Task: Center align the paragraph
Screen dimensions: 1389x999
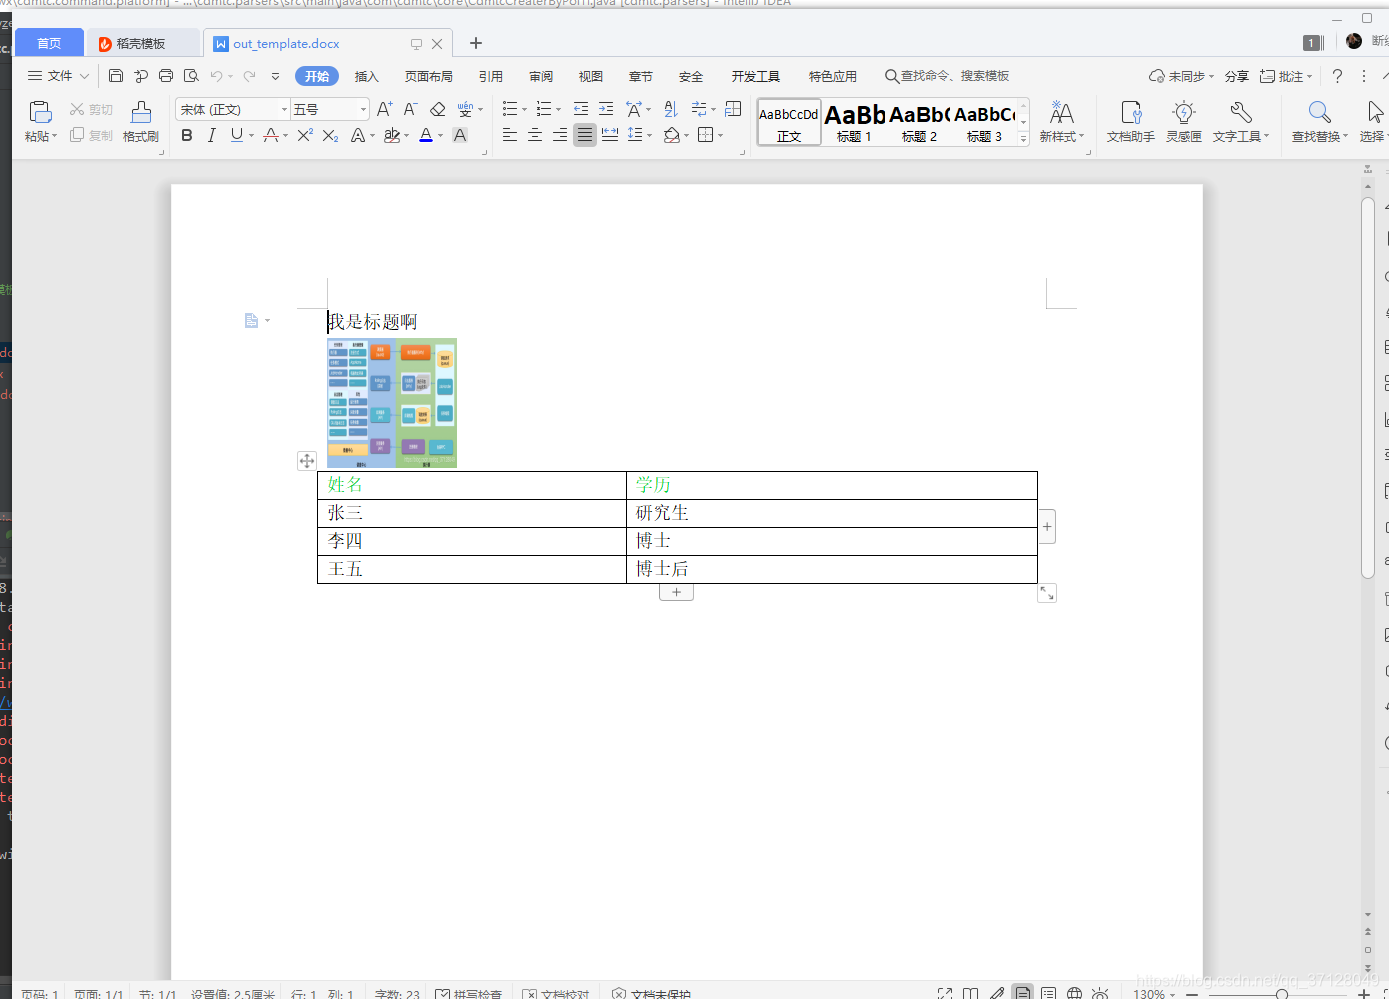Action: click(x=535, y=135)
